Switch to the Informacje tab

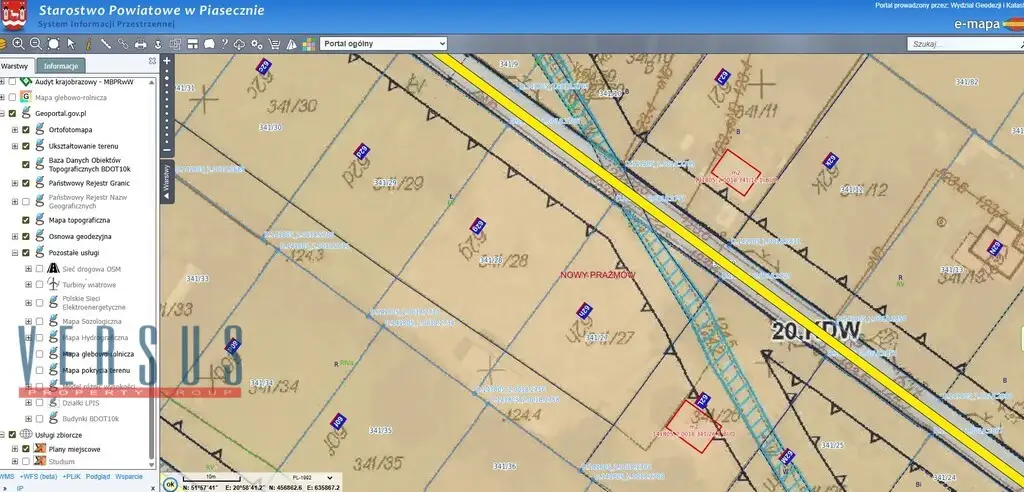coord(61,66)
